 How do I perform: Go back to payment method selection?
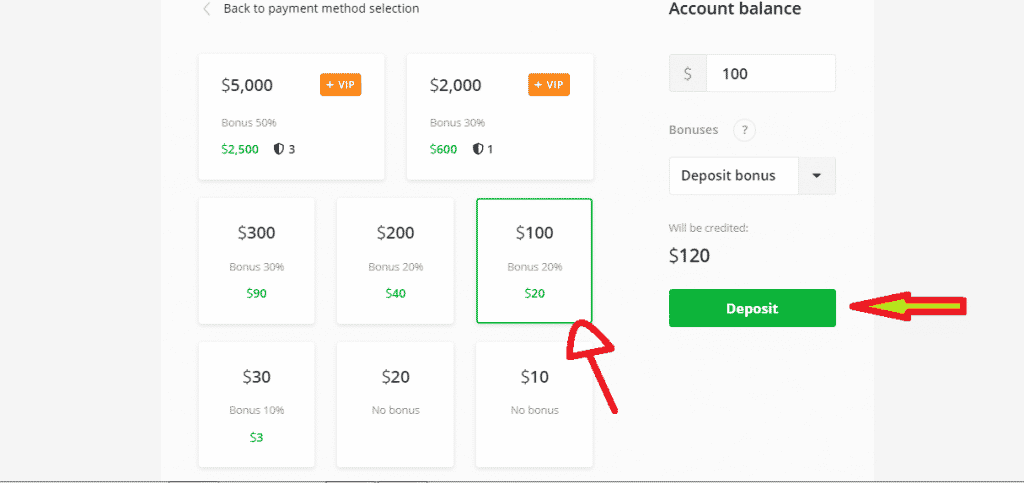coord(321,9)
